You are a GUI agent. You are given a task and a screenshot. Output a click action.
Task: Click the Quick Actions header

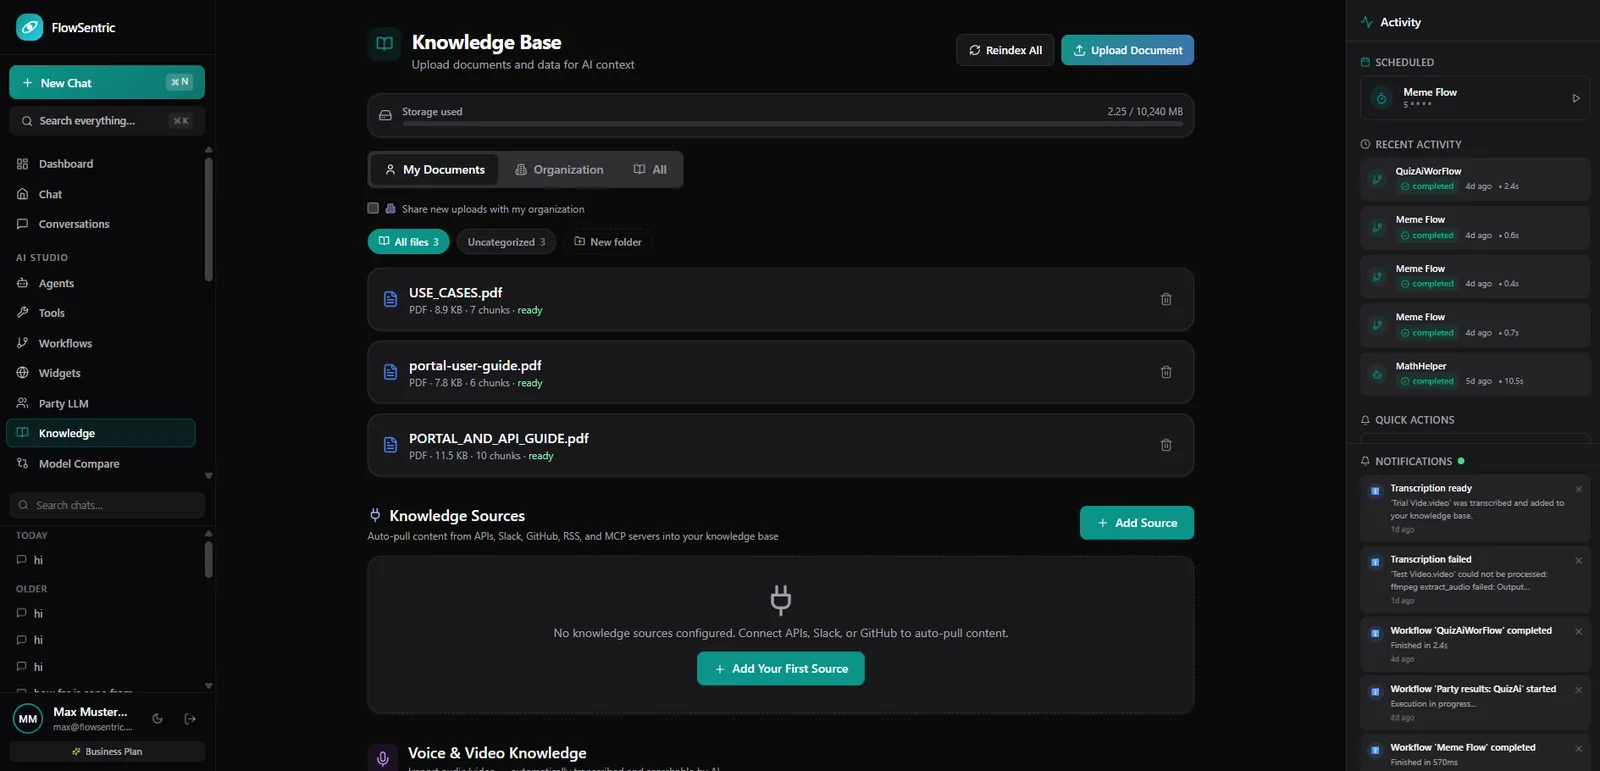point(1408,420)
